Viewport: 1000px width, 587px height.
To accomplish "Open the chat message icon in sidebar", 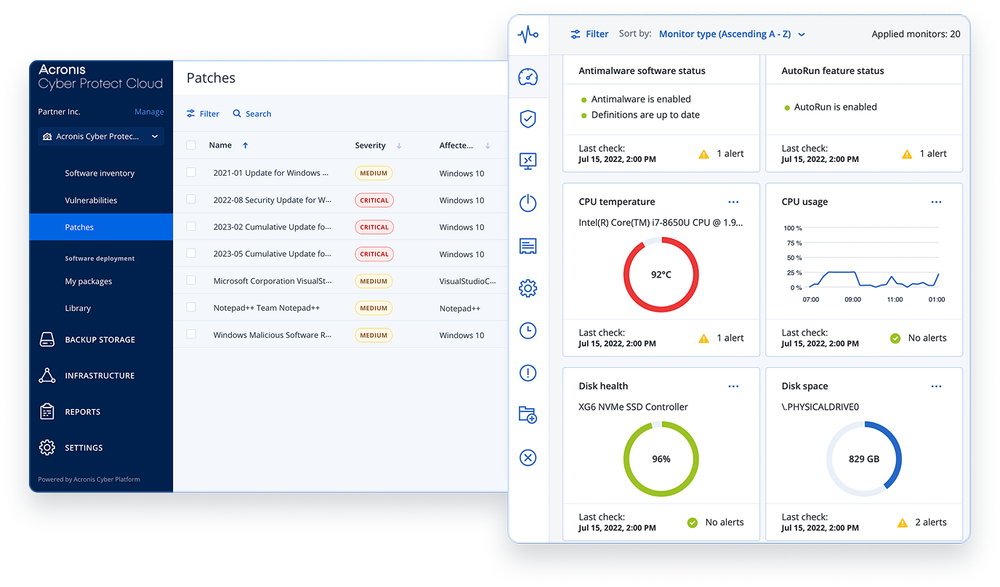I will [528, 246].
